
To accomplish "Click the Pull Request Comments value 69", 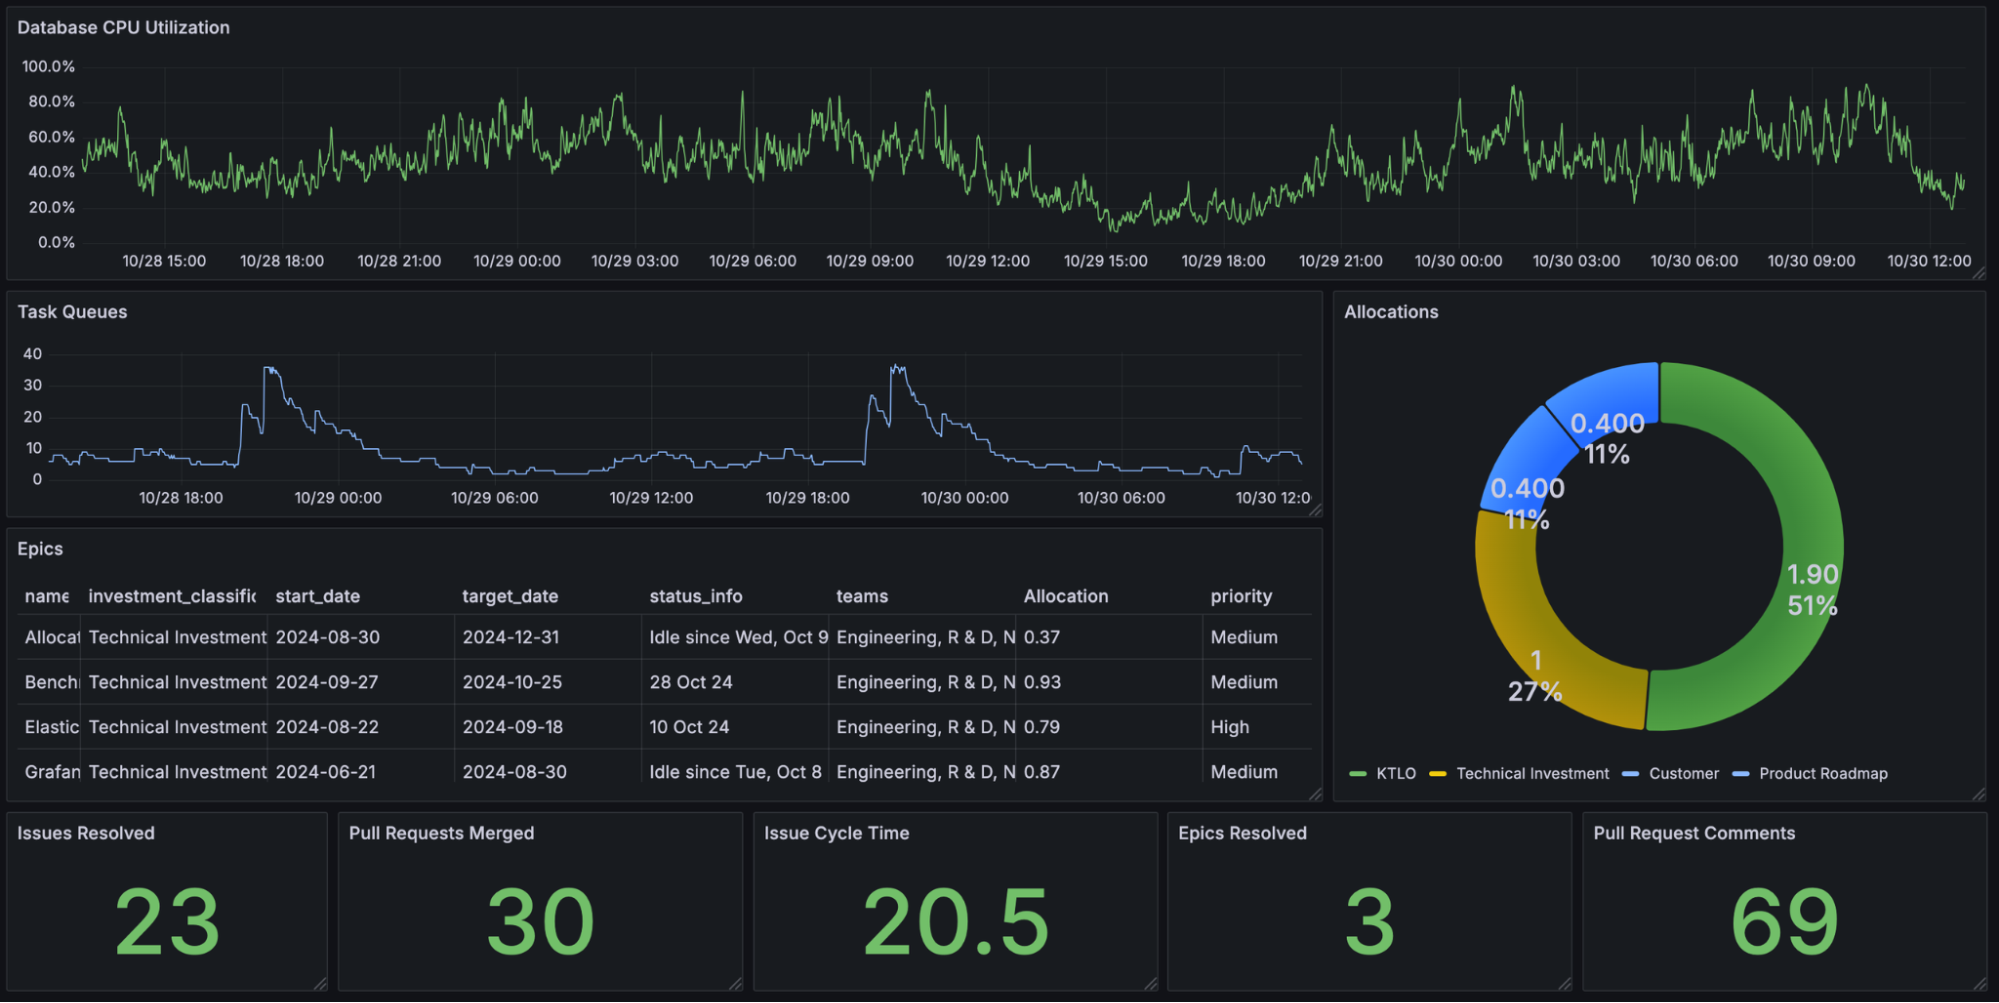I will click(x=1785, y=922).
